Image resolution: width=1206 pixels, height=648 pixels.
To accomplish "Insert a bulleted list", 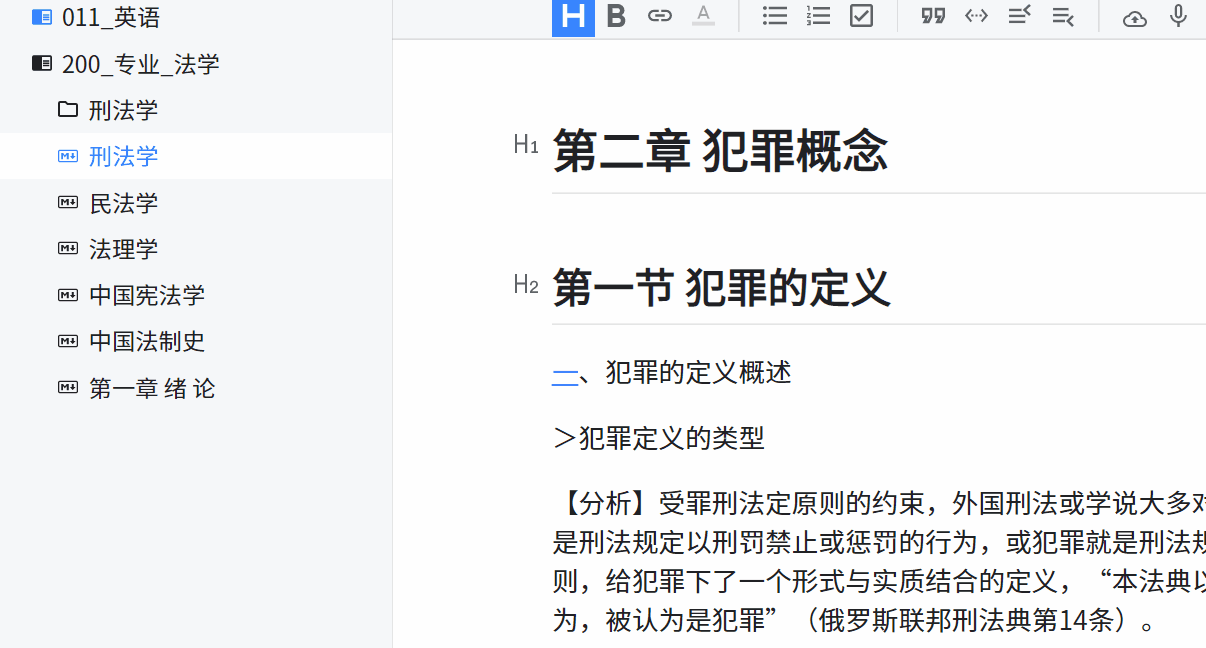I will [x=775, y=16].
